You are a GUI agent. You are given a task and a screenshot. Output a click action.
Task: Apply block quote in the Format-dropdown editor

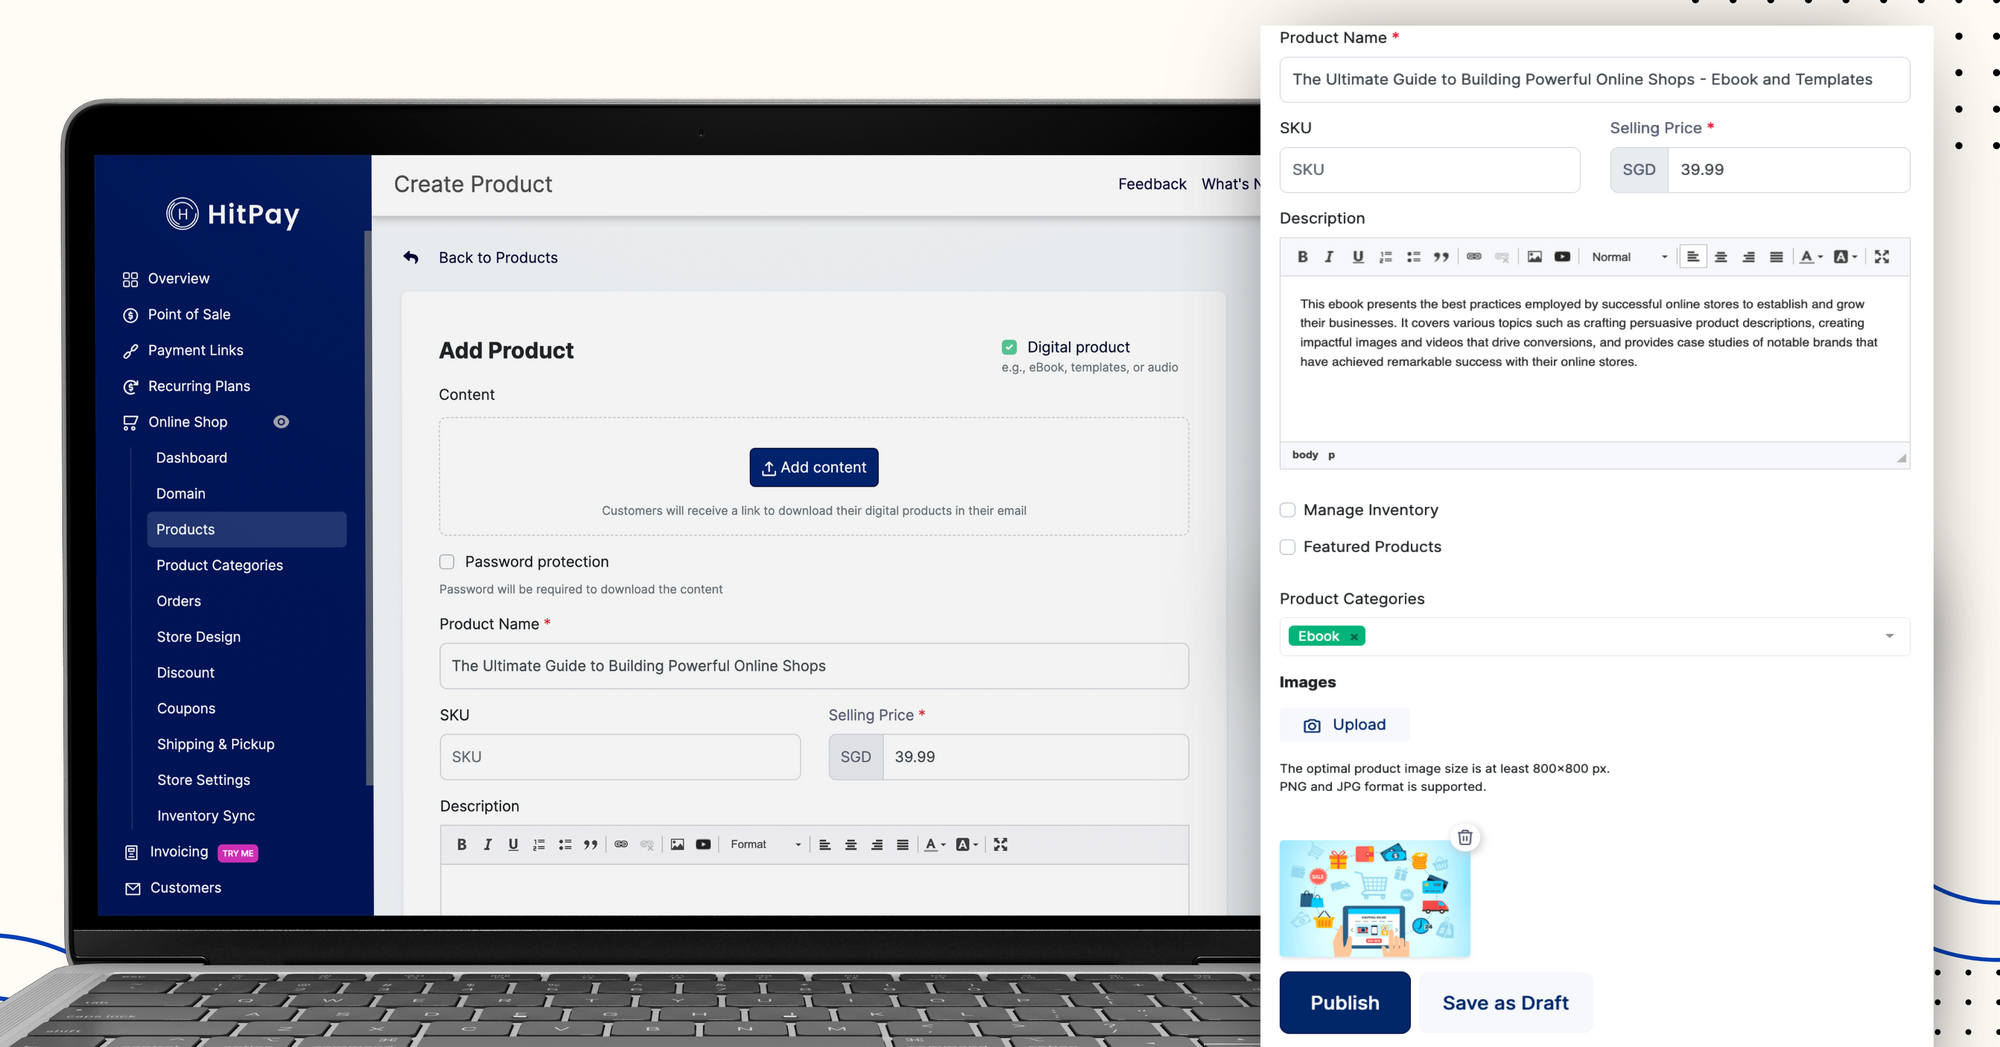click(x=591, y=845)
